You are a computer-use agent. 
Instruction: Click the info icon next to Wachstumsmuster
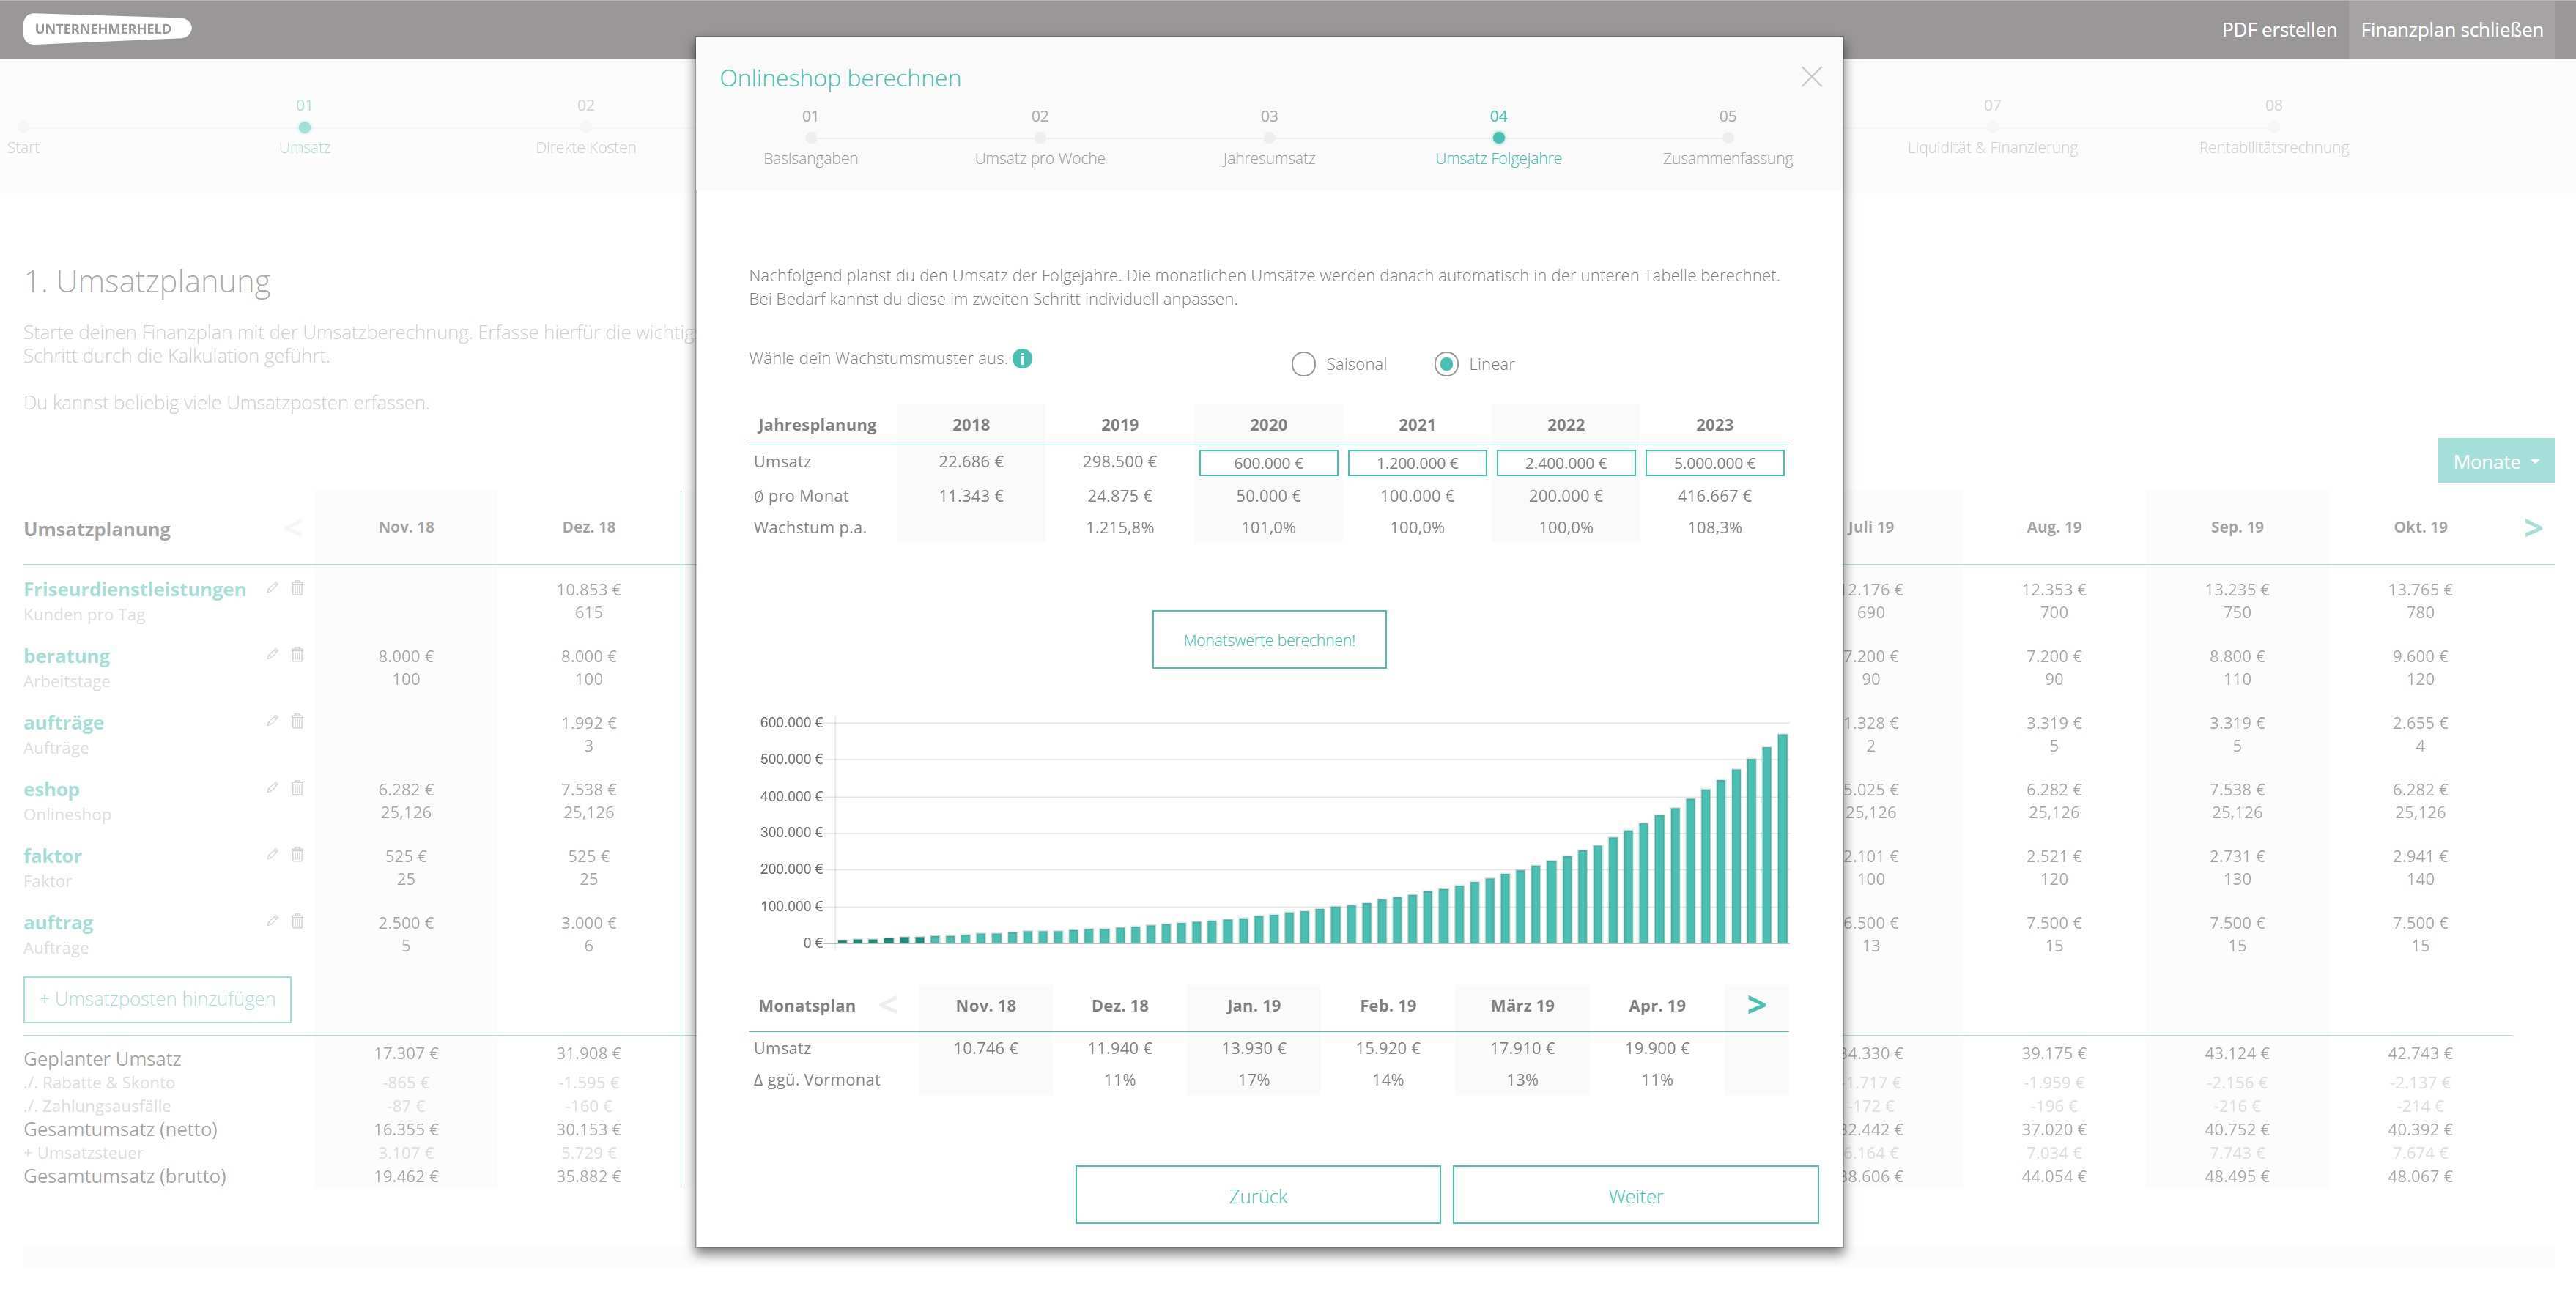pos(1022,358)
